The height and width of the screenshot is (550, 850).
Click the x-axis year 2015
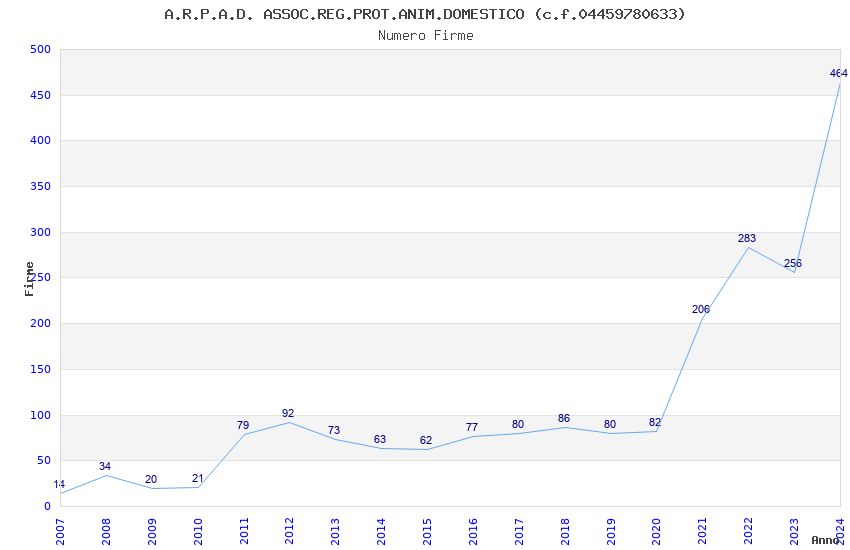(x=427, y=531)
